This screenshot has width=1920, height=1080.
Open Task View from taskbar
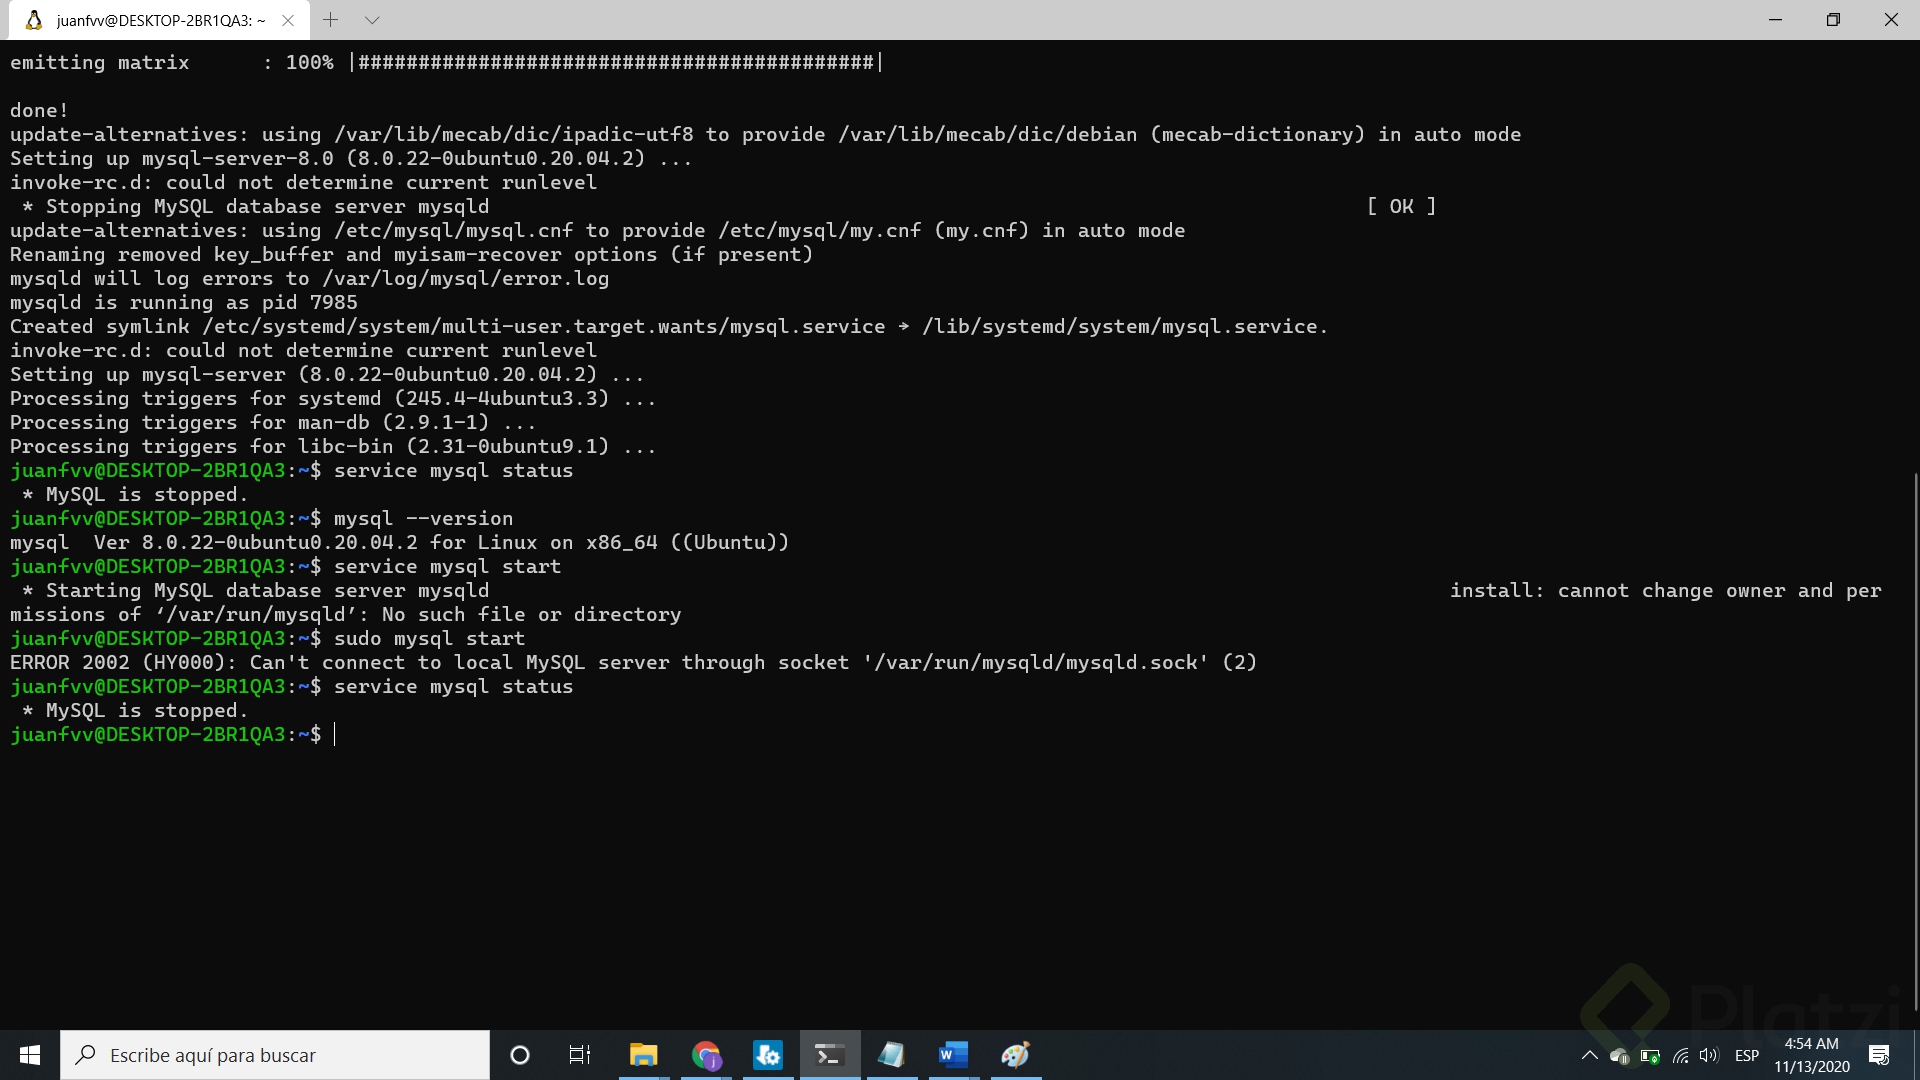pyautogui.click(x=580, y=1055)
